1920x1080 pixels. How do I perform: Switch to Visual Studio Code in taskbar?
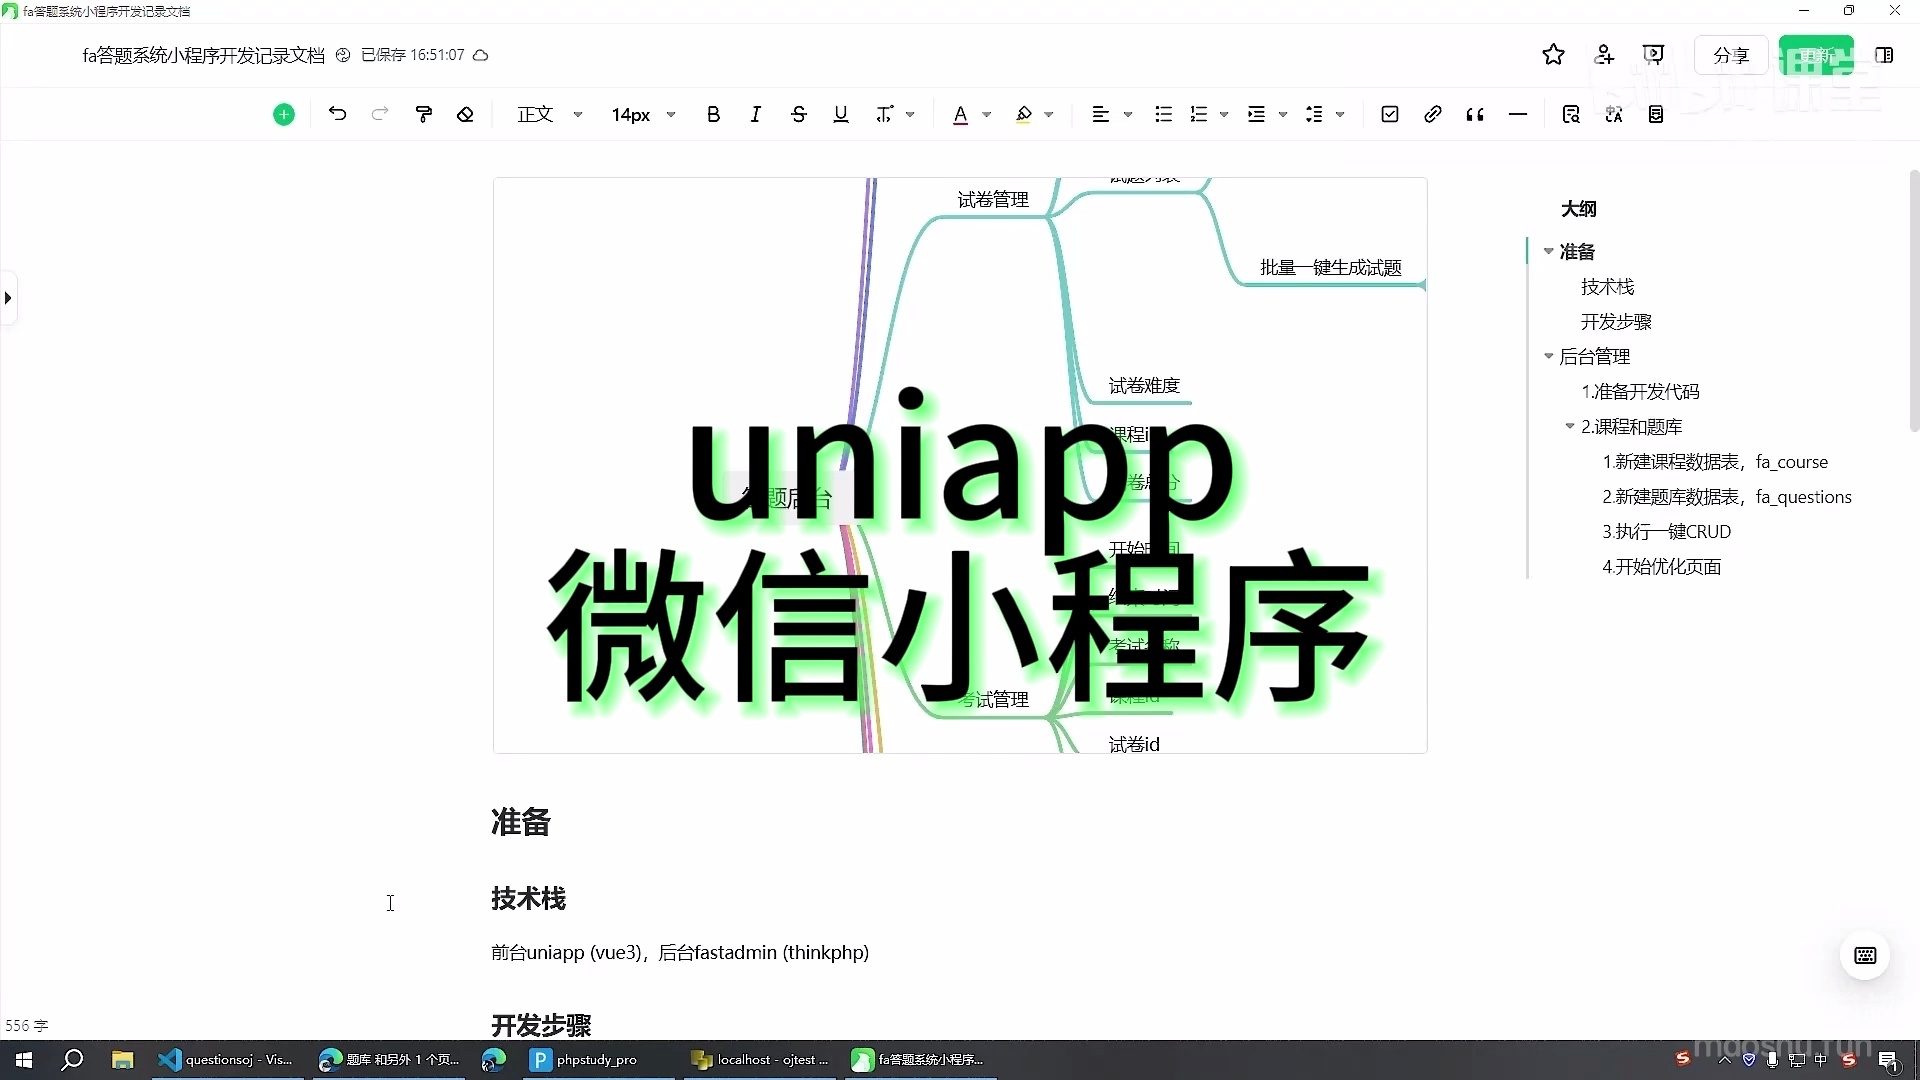click(x=228, y=1059)
